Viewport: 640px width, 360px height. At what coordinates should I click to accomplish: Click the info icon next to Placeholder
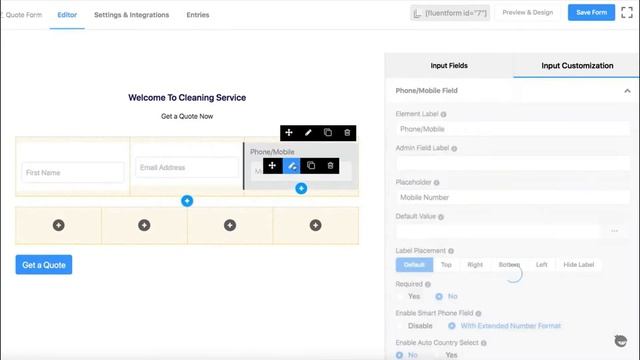pyautogui.click(x=436, y=183)
